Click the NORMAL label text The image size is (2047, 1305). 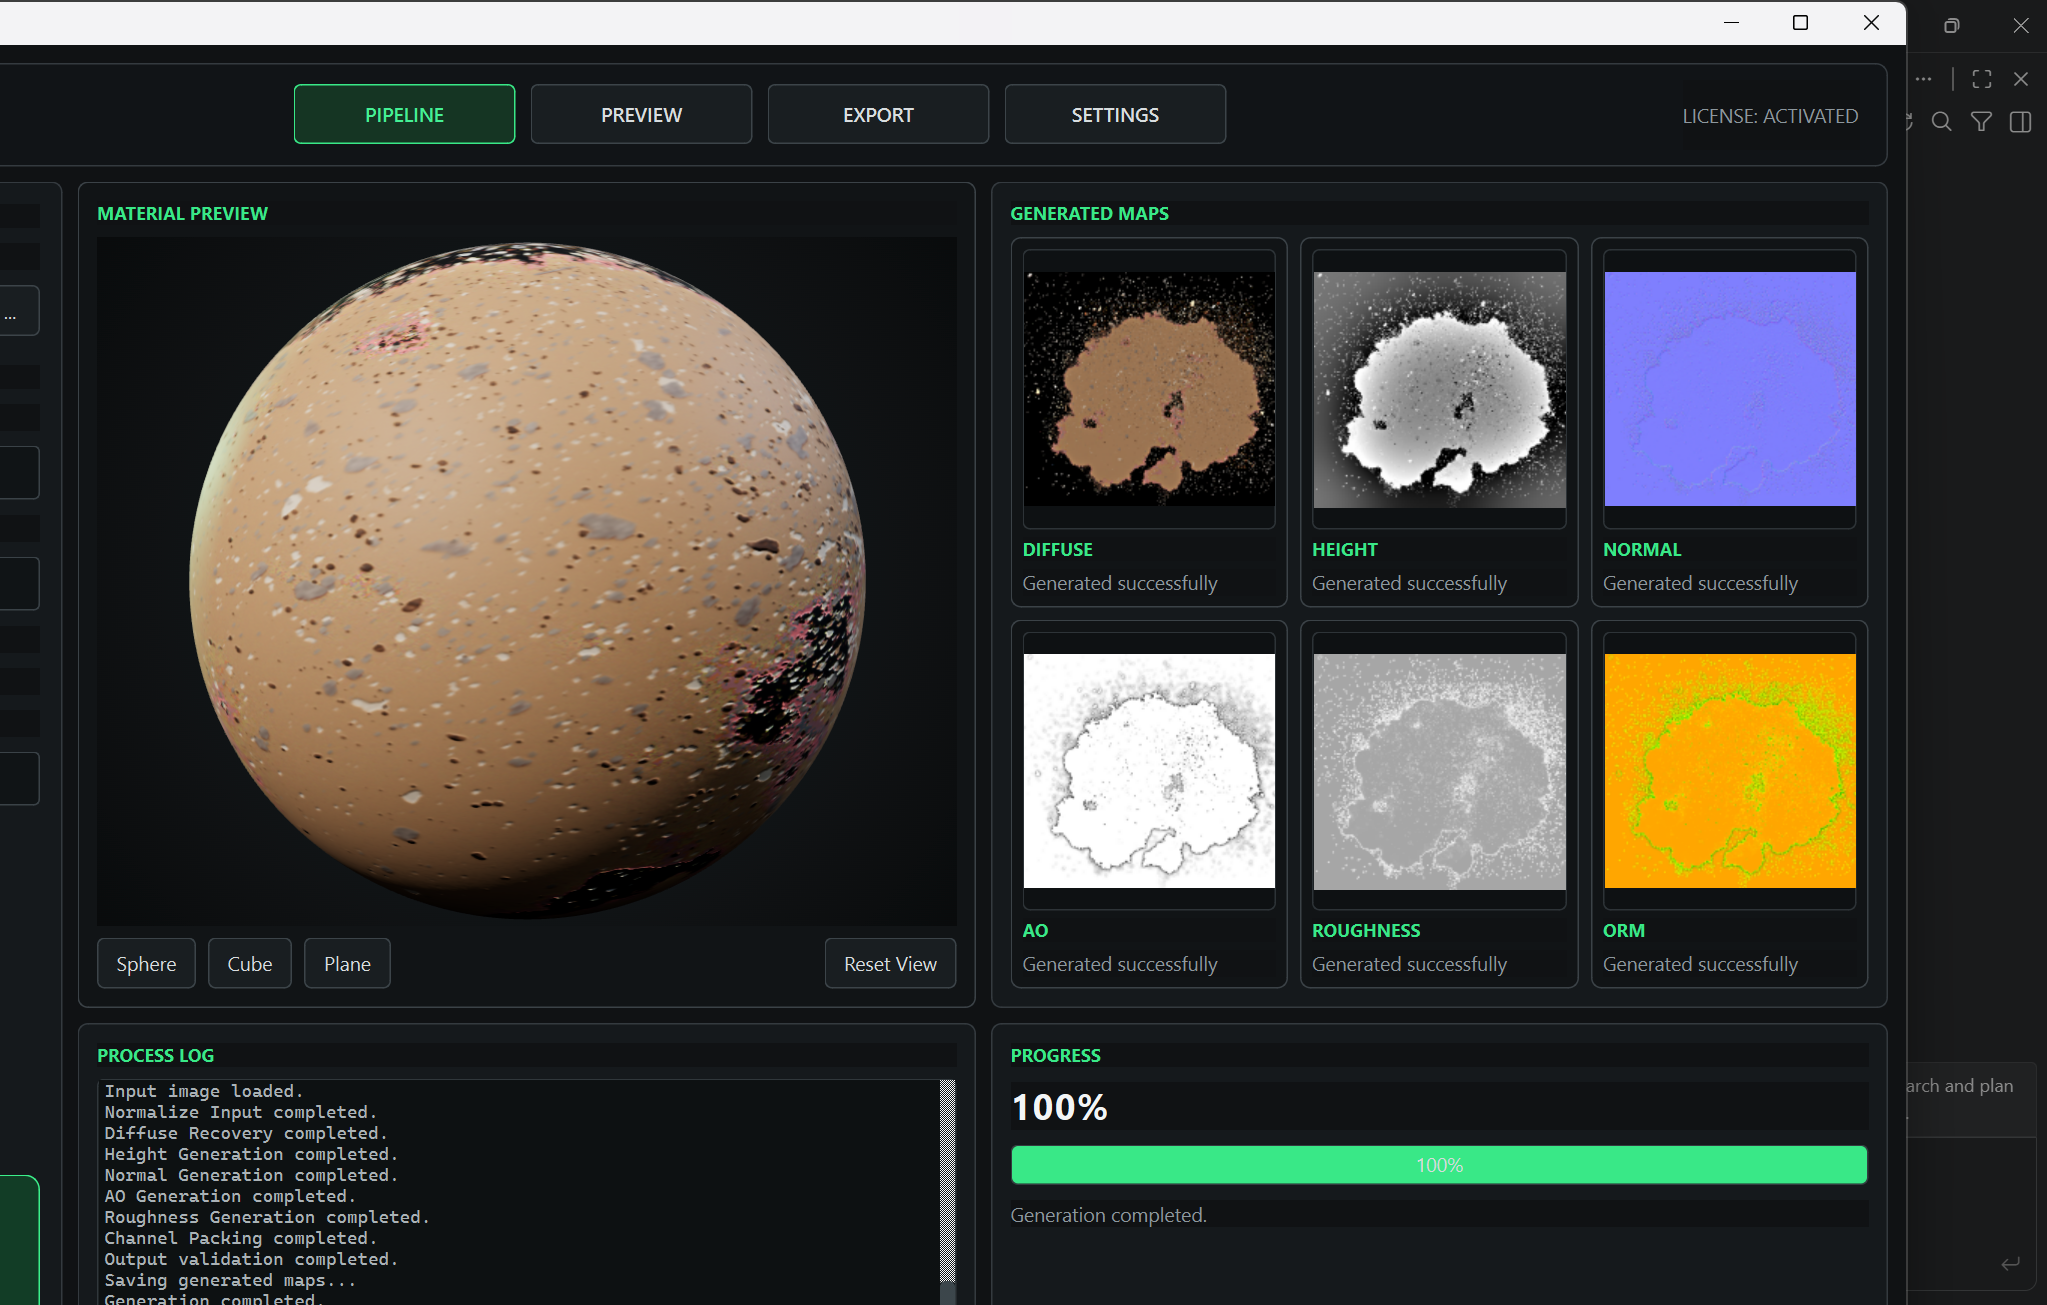point(1642,549)
